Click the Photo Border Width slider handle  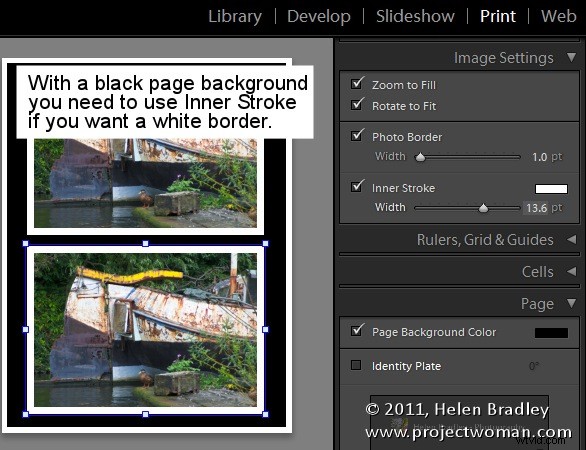click(x=420, y=157)
